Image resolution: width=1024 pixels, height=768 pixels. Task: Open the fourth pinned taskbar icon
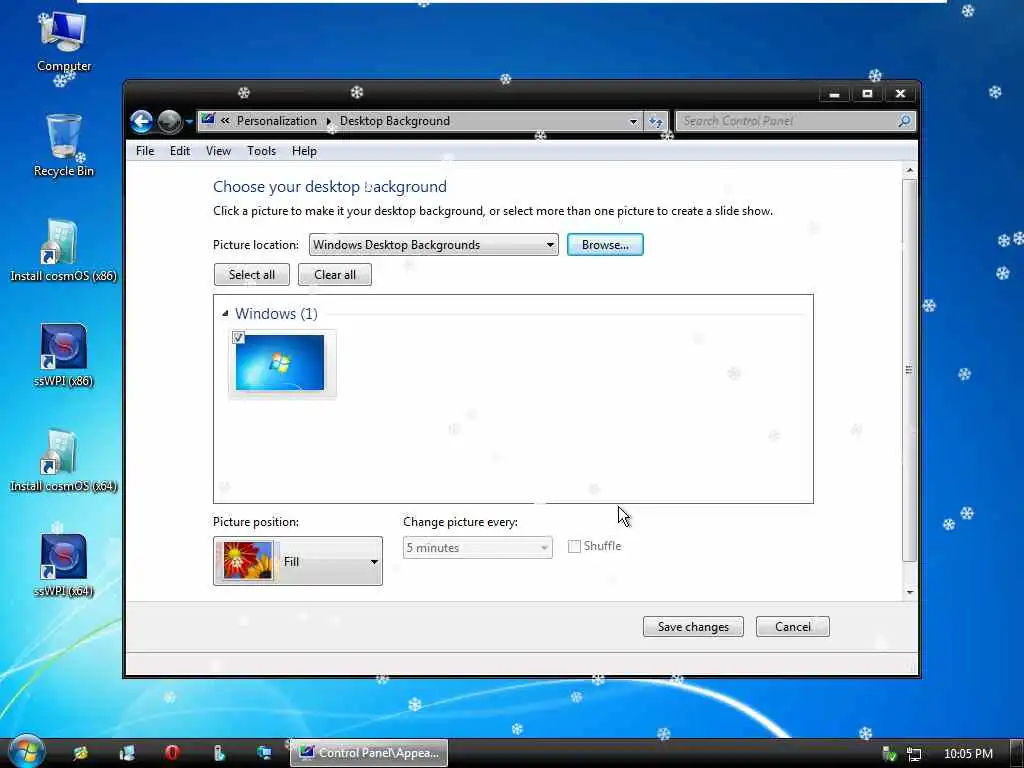(219, 753)
